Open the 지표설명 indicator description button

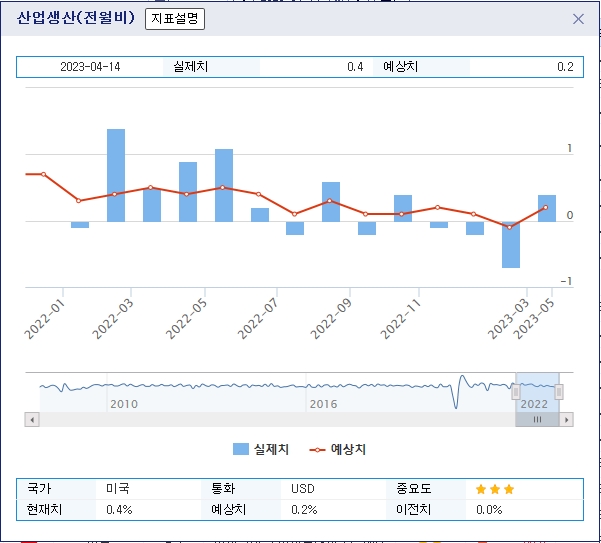(175, 19)
